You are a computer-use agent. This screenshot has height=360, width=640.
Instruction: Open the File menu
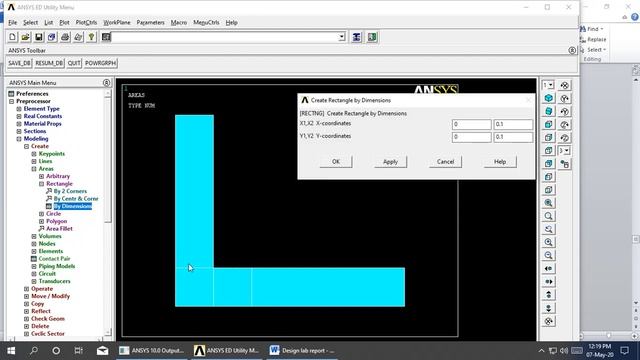pyautogui.click(x=13, y=22)
